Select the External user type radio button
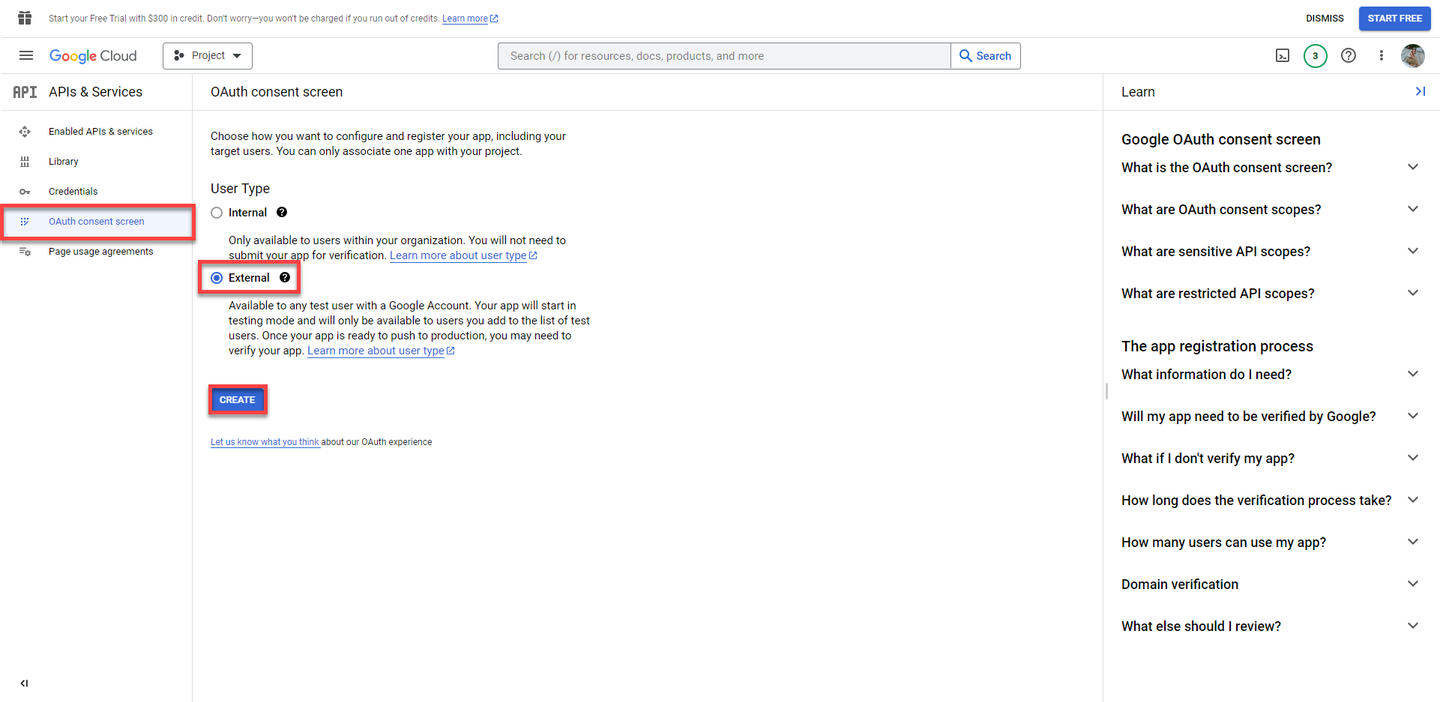This screenshot has width=1440, height=702. pyautogui.click(x=217, y=278)
